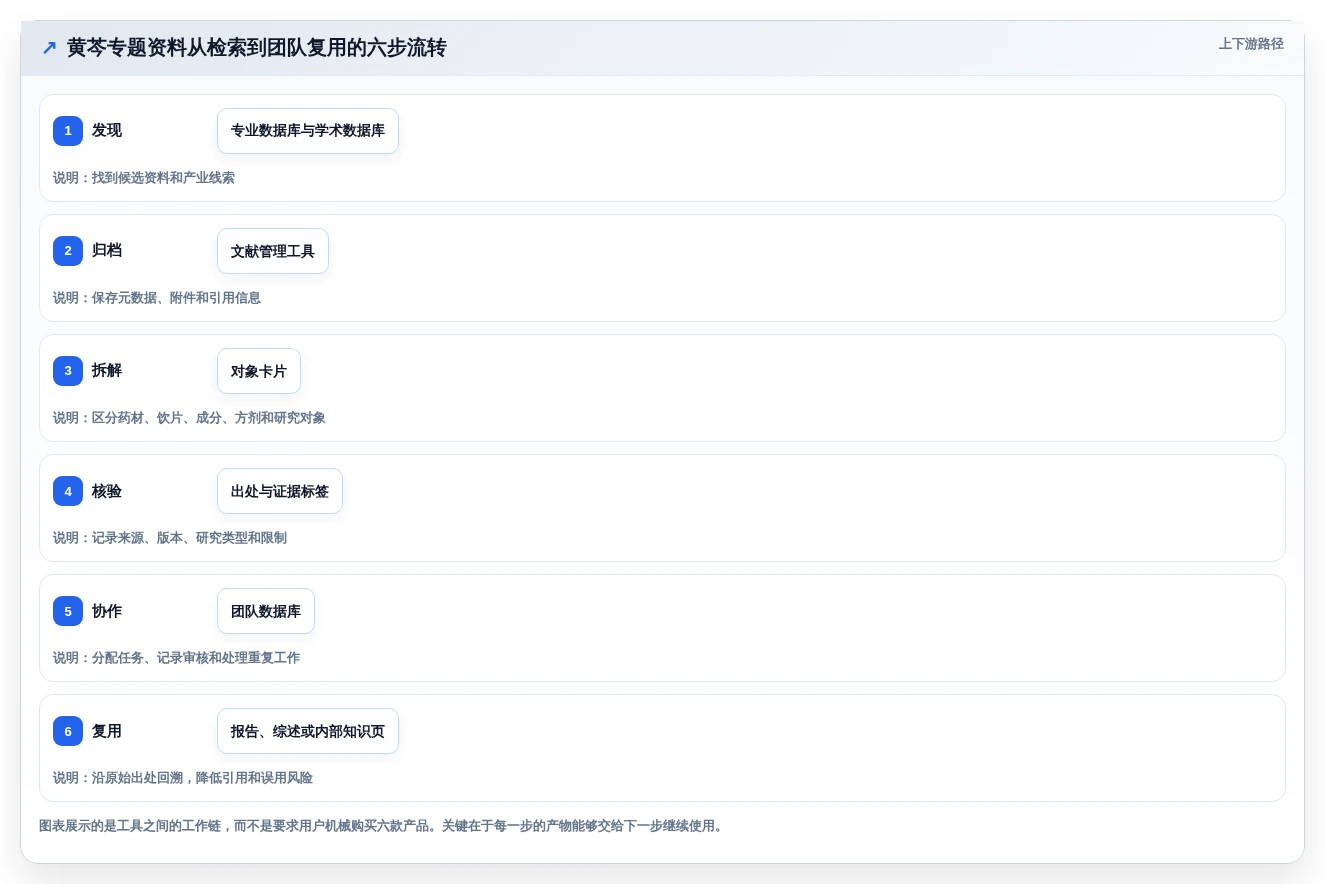Click the step name 复用
Viewport: 1325px width, 884px height.
point(107,731)
